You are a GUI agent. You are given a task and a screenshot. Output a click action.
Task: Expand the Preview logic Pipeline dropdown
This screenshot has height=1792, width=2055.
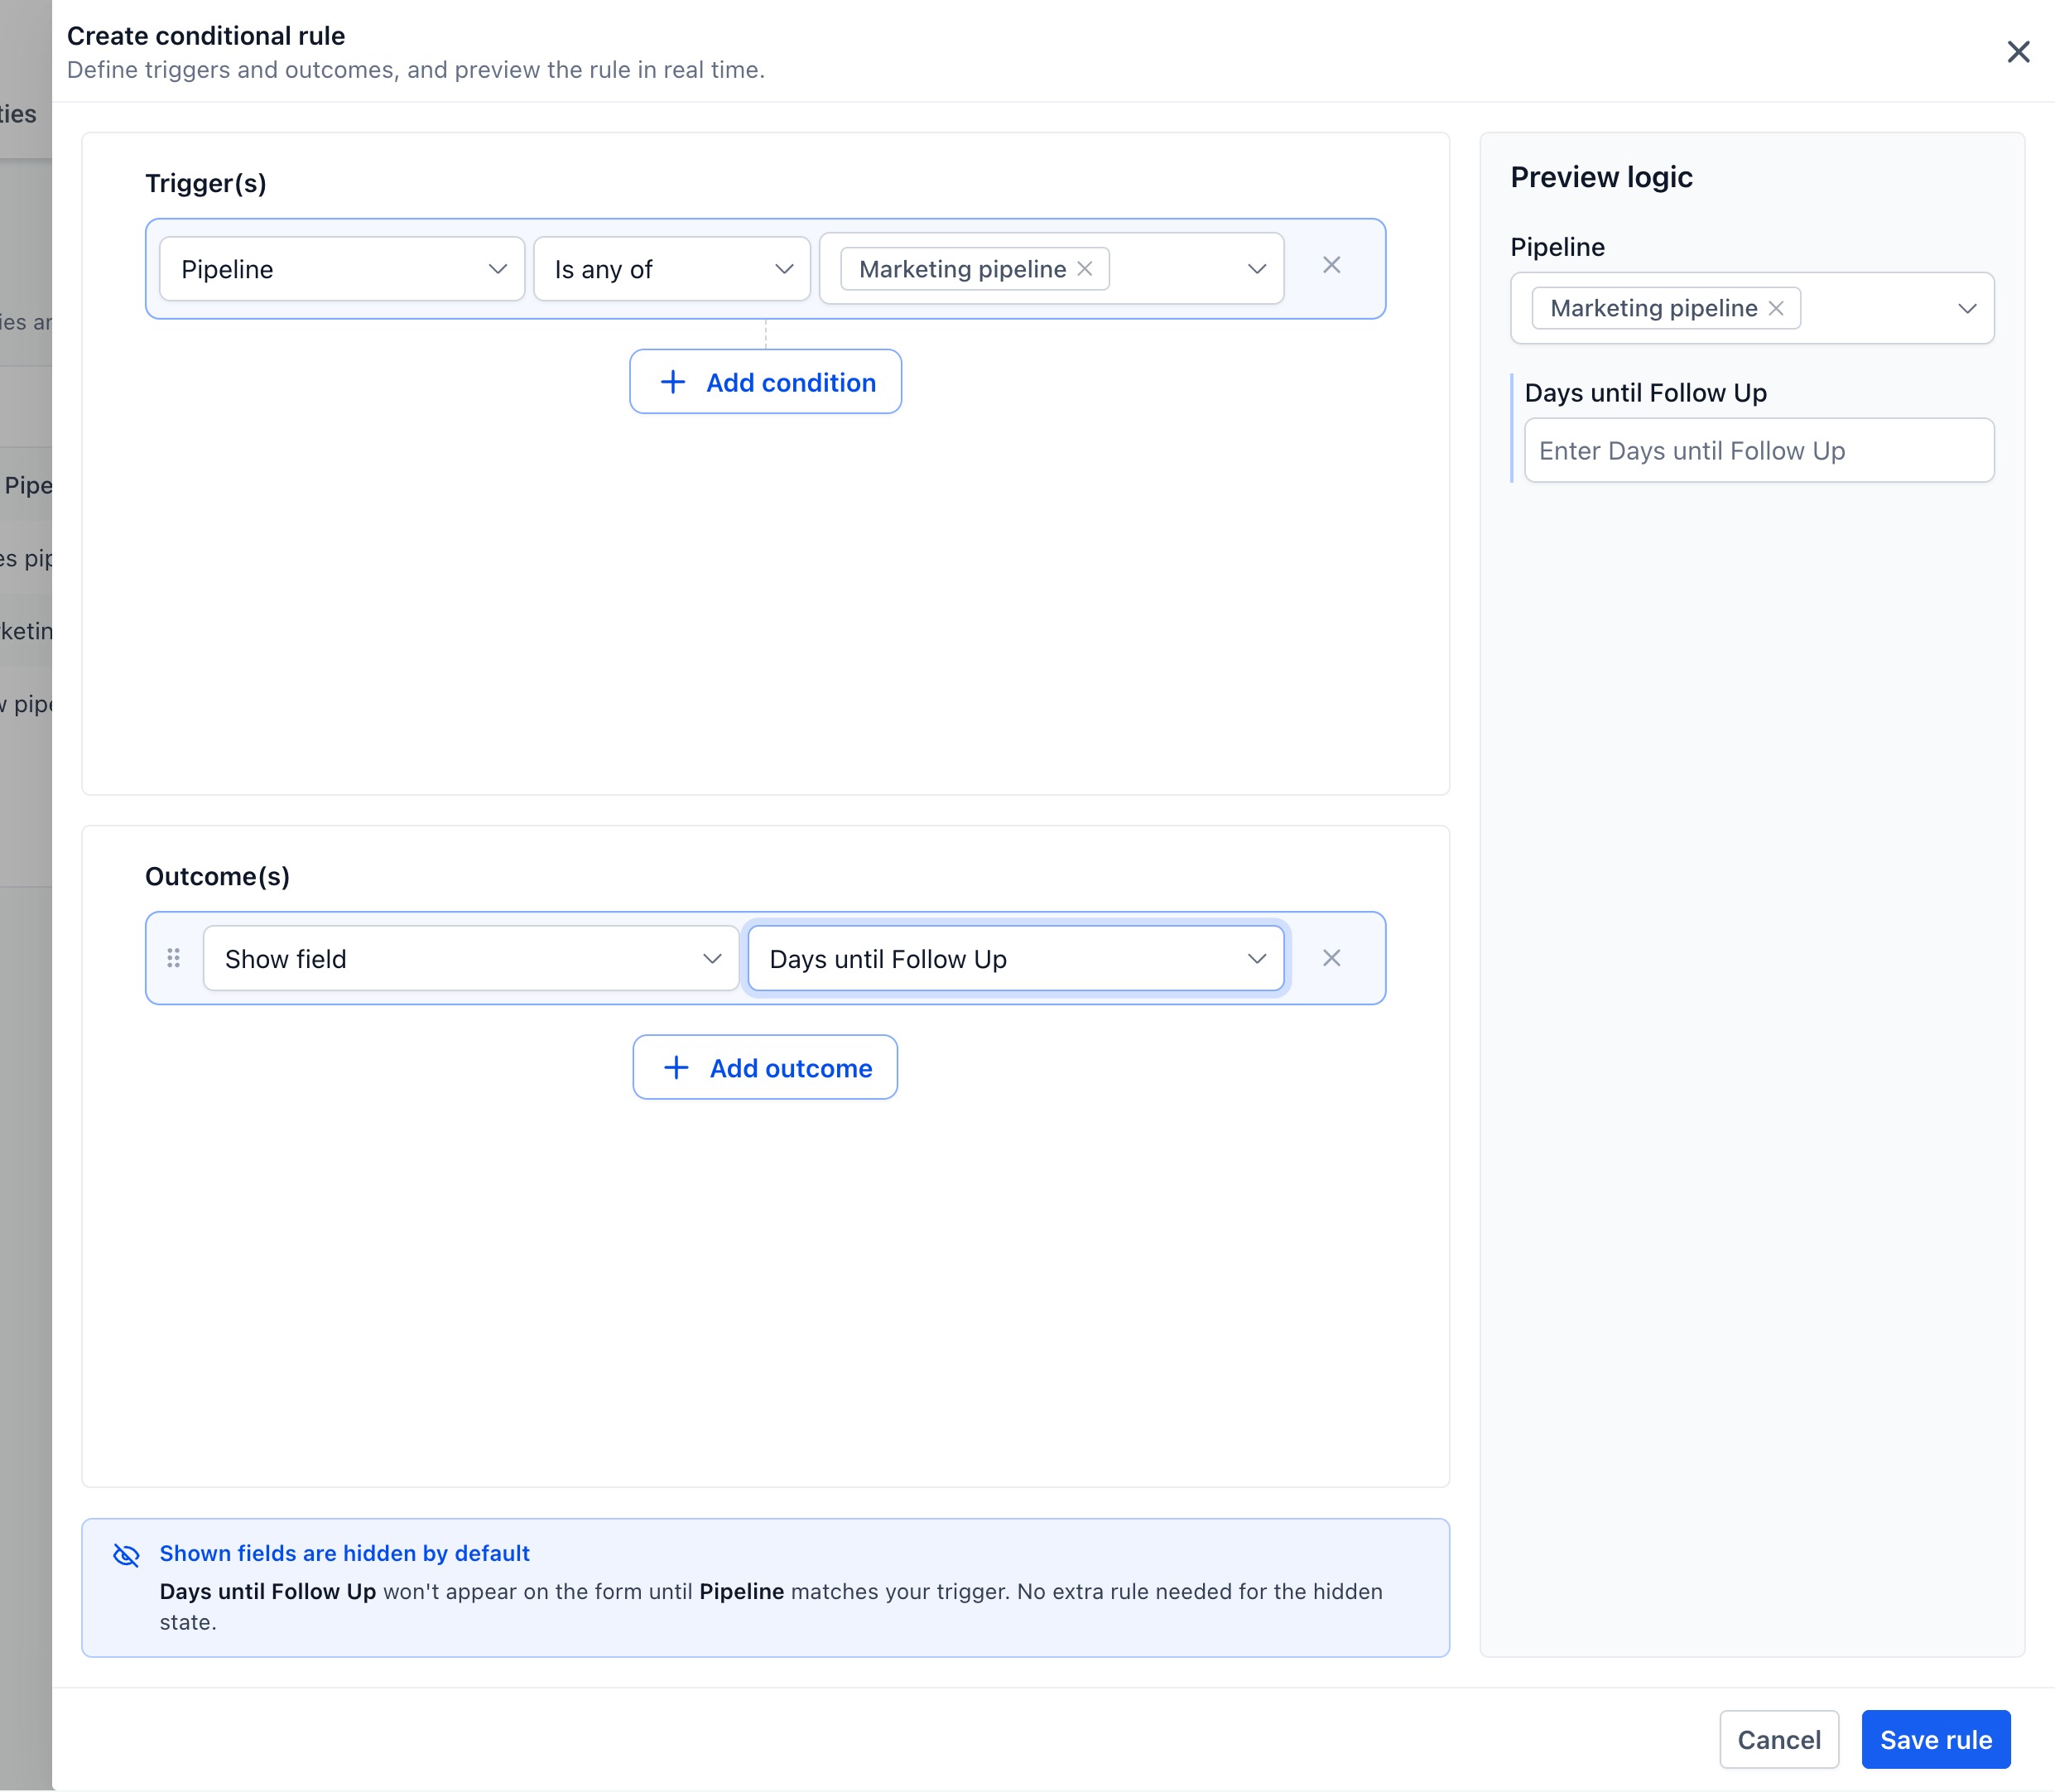[1967, 308]
